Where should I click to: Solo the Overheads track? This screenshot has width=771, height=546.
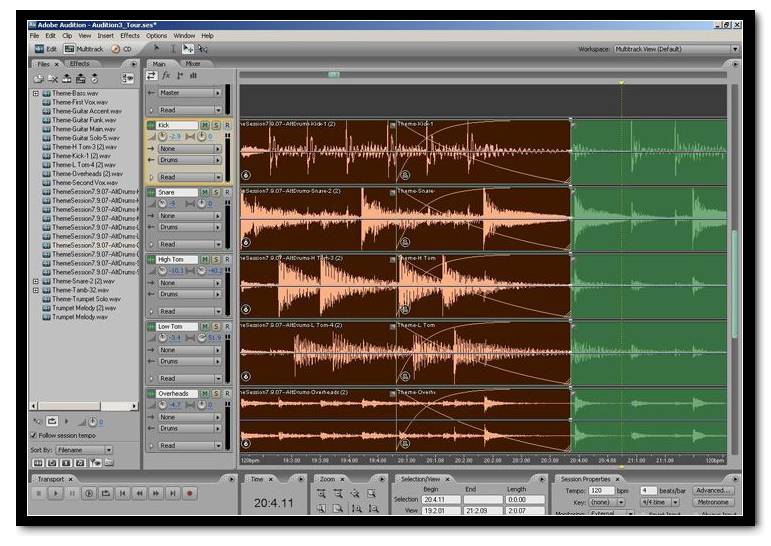(216, 394)
